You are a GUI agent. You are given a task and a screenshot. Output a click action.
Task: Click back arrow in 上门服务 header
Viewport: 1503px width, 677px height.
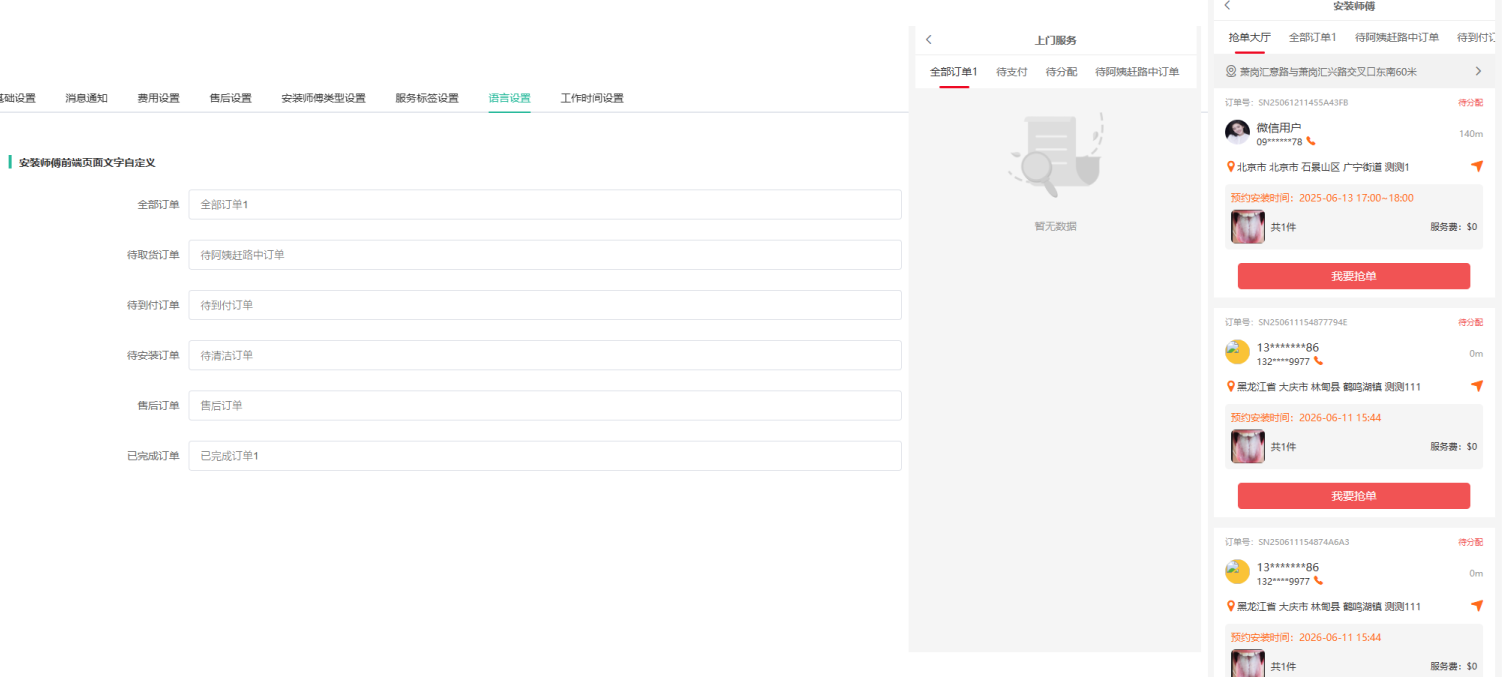(x=929, y=40)
